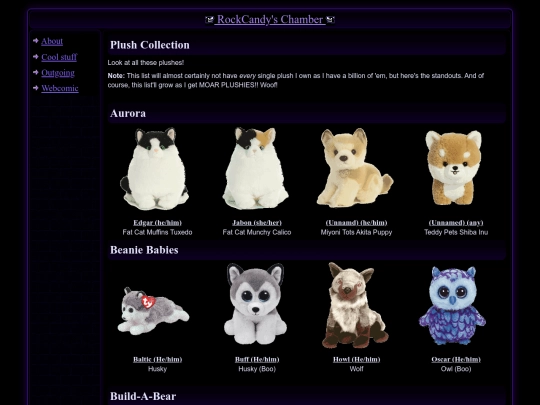Click the arrow icon beside About
This screenshot has height=405, width=540.
[x=36, y=41]
